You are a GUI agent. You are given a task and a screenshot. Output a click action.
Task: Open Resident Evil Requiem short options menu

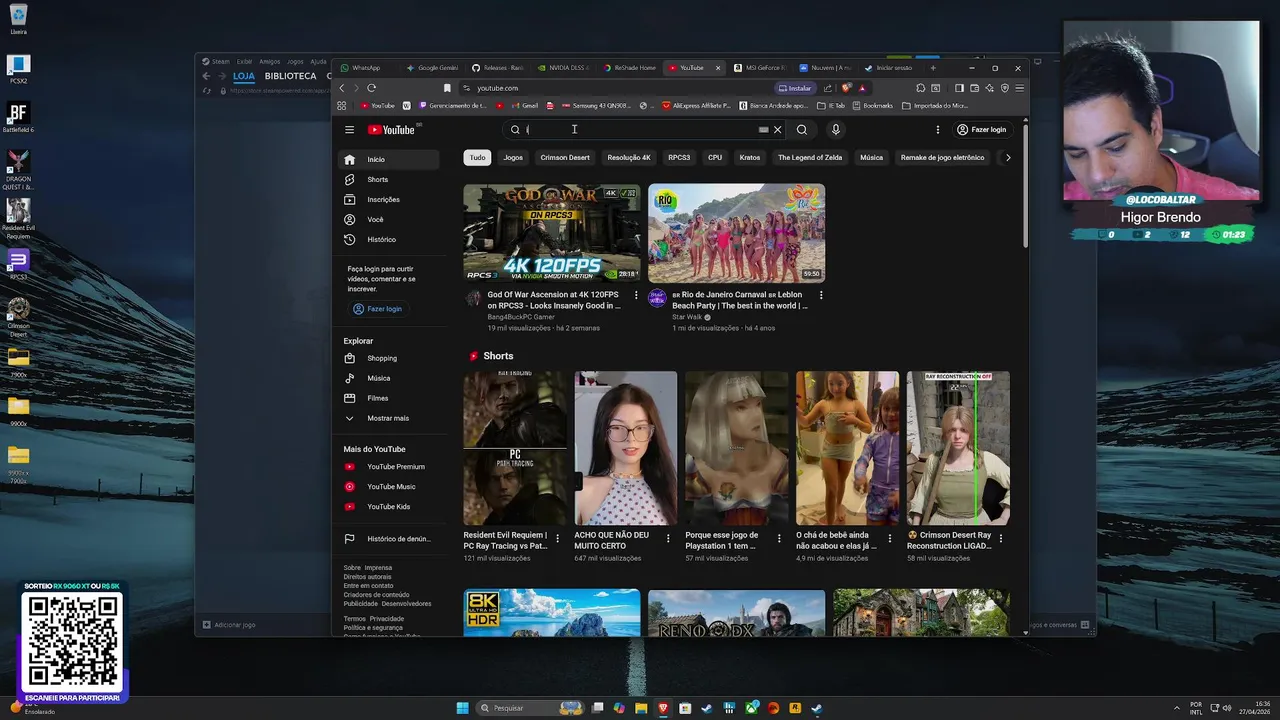(x=558, y=538)
